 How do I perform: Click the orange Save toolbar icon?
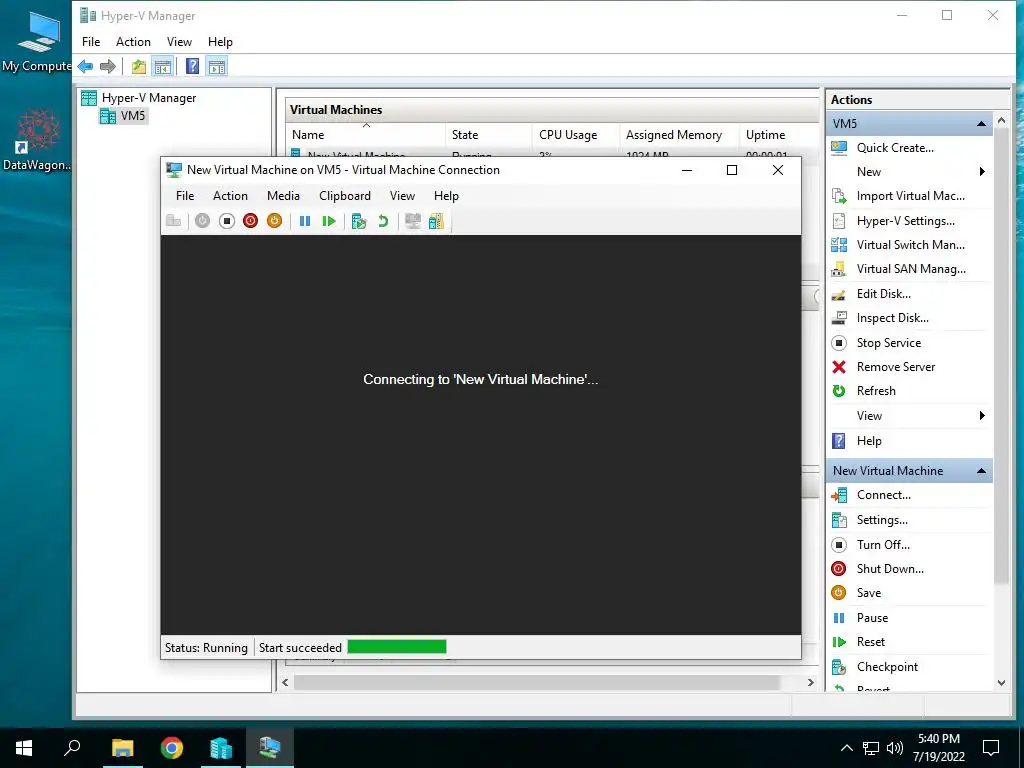tap(274, 221)
